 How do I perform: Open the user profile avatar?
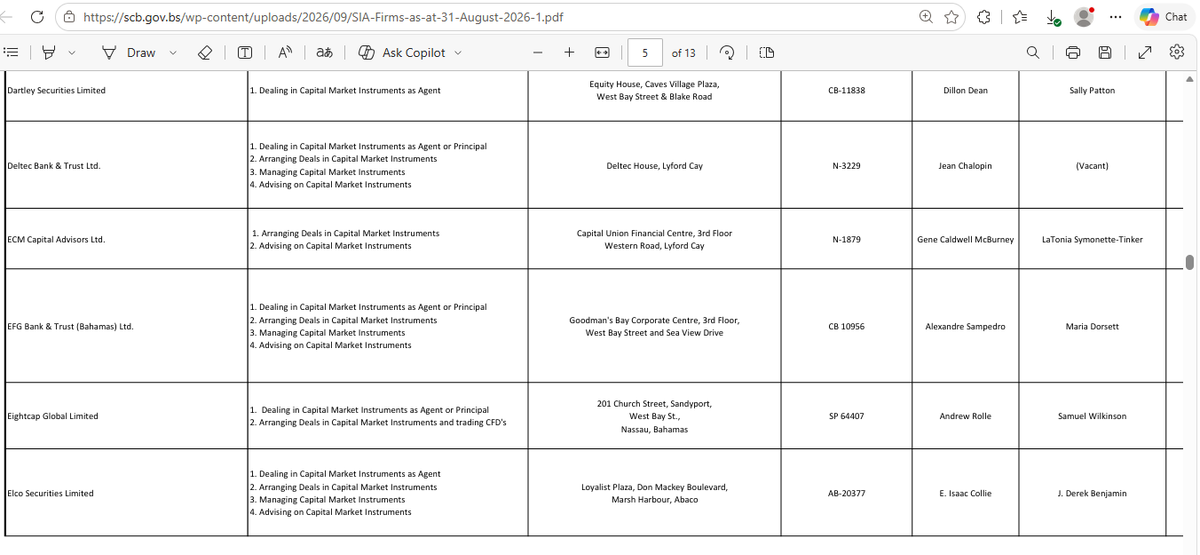[x=1084, y=17]
